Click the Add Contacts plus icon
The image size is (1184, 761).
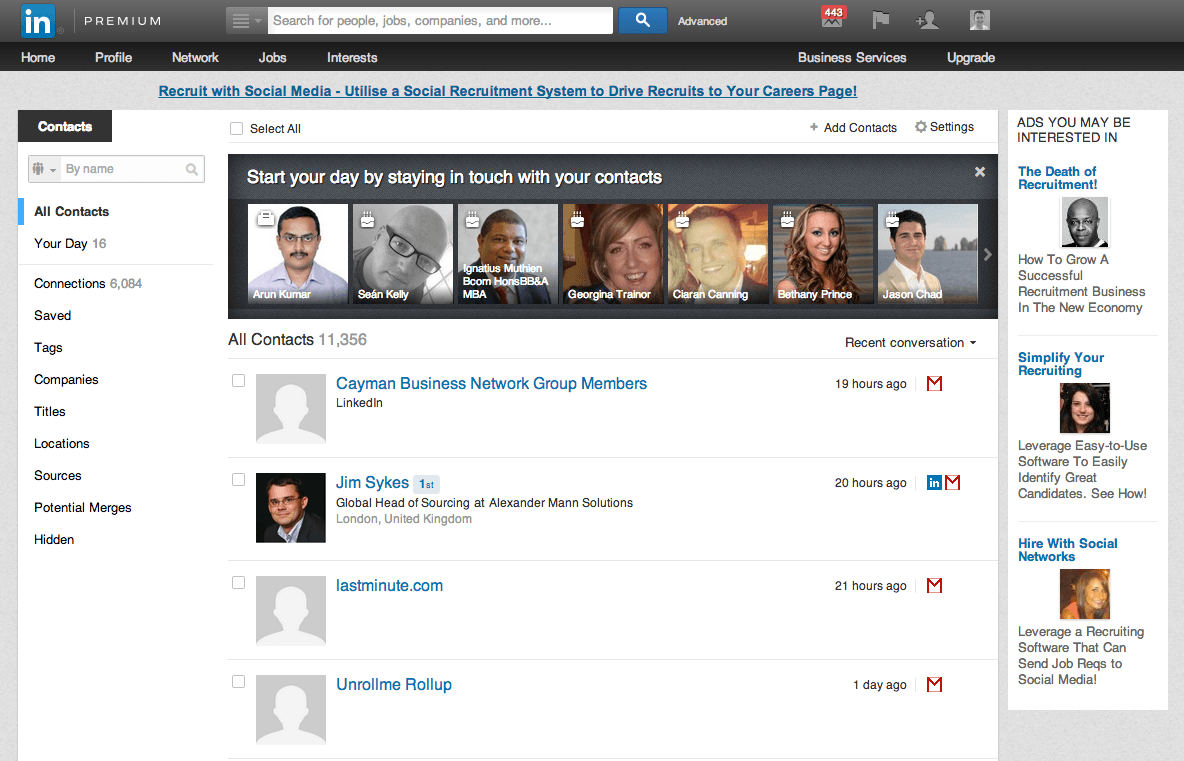click(x=814, y=127)
